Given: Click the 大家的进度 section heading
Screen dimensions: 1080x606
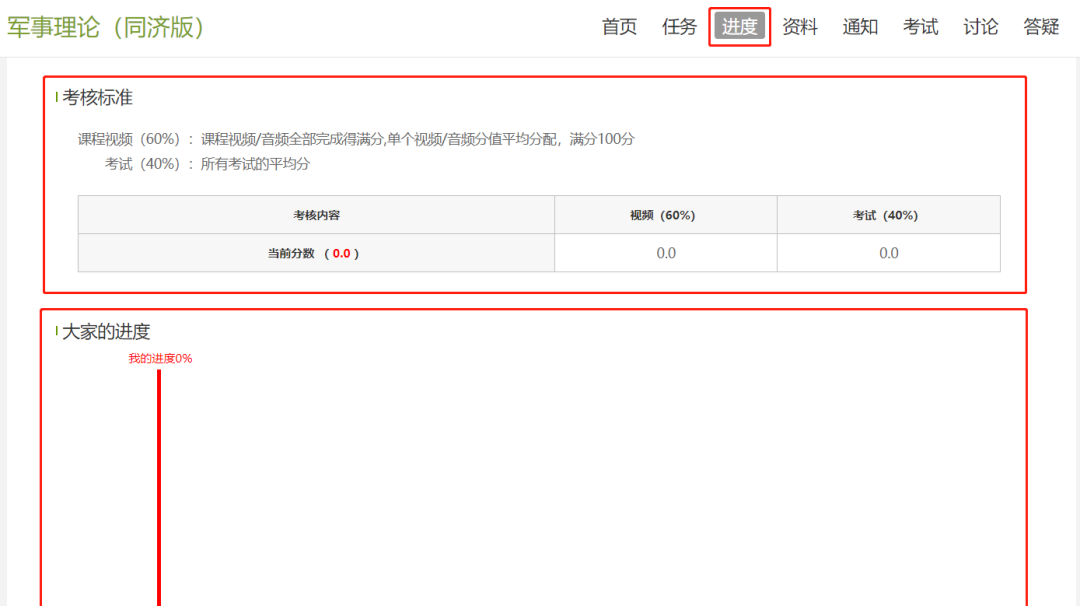Looking at the screenshot, I should click(x=106, y=332).
